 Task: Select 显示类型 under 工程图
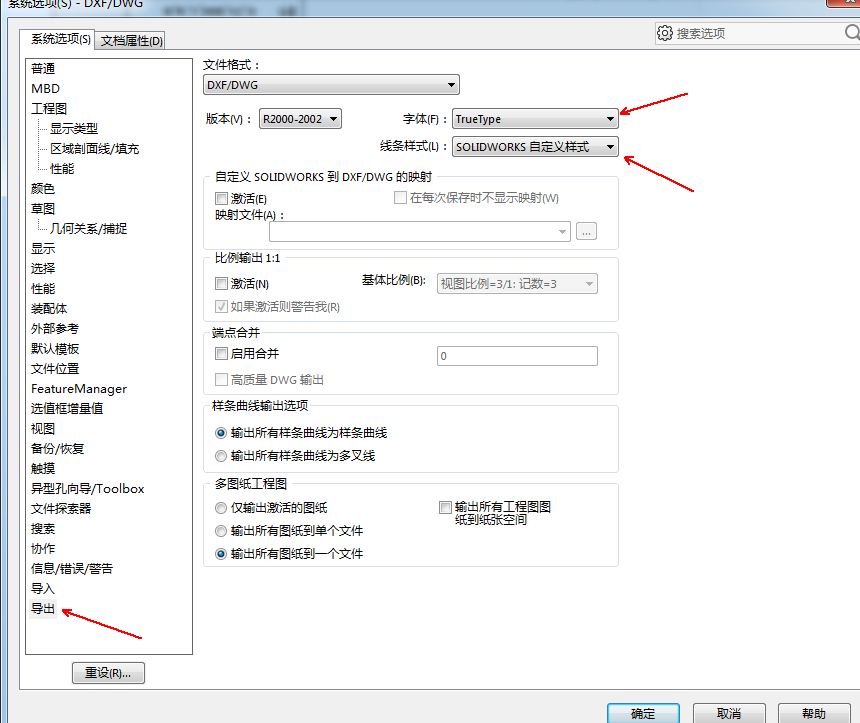pos(74,128)
